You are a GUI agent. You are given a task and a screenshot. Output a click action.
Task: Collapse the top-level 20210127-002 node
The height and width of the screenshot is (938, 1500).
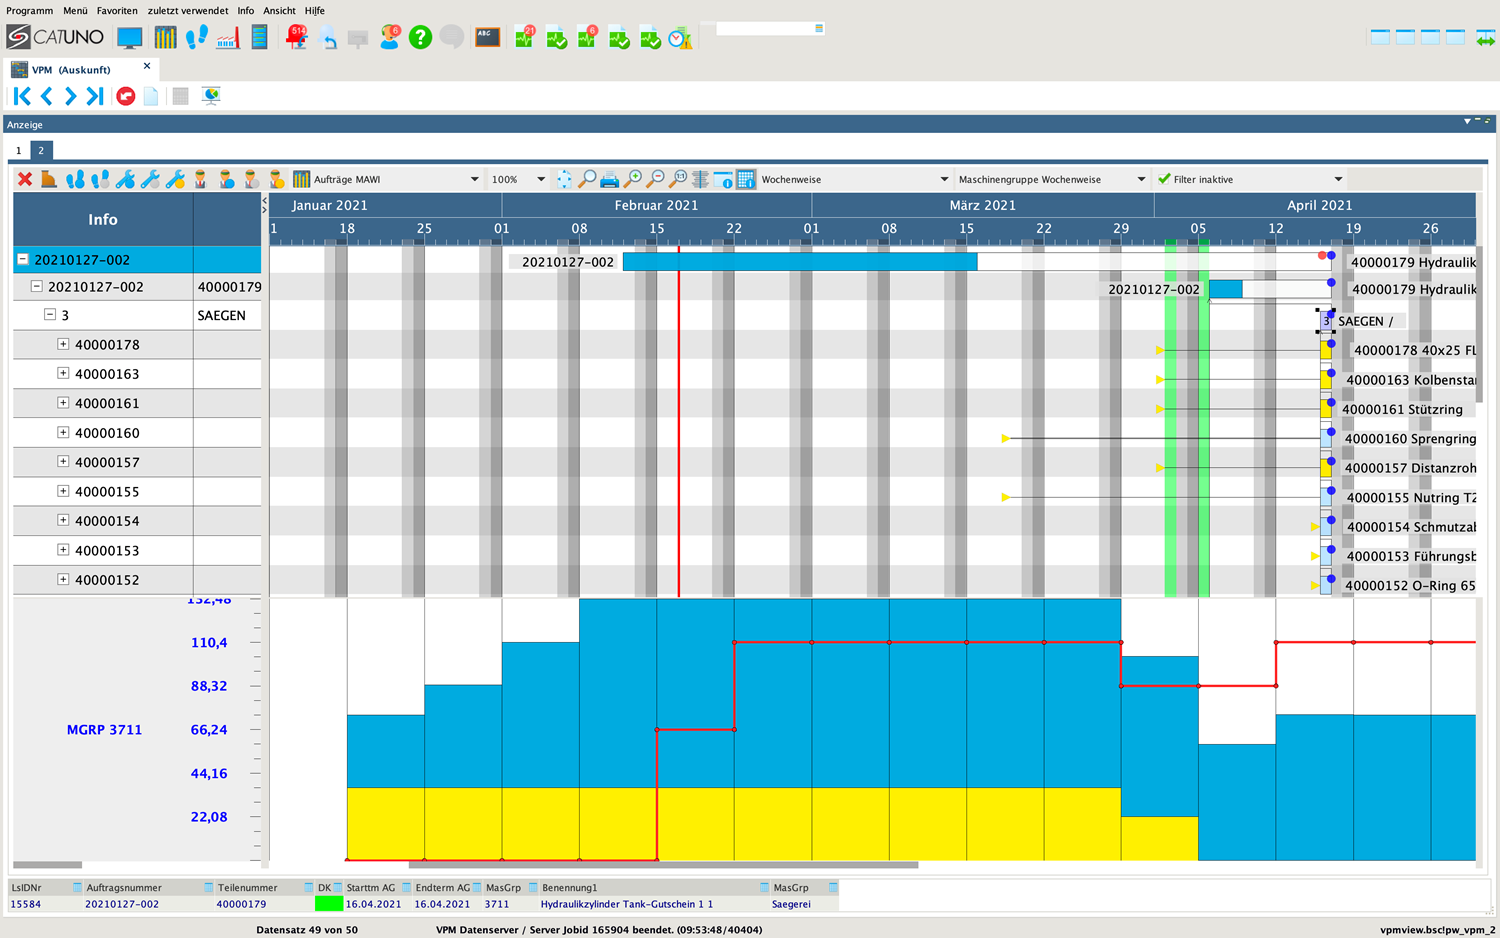point(22,260)
